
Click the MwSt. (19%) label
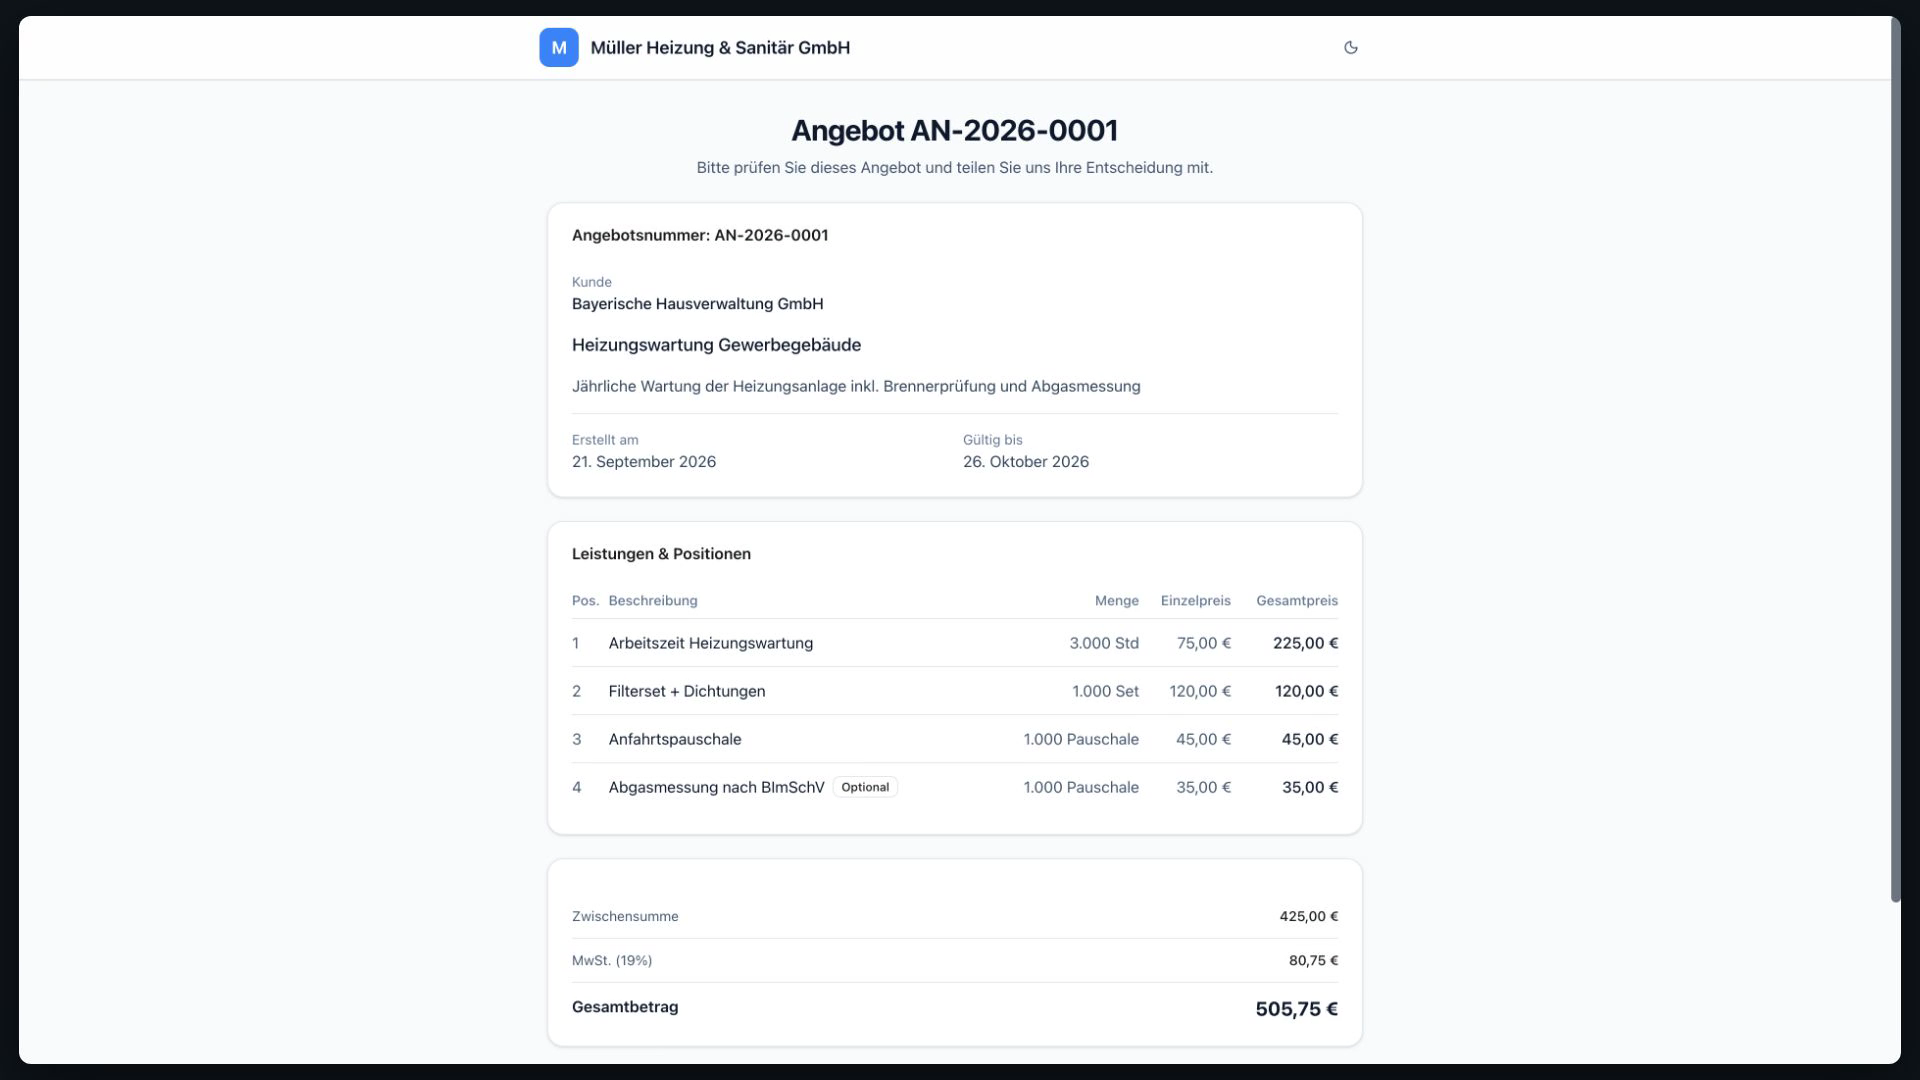612,960
